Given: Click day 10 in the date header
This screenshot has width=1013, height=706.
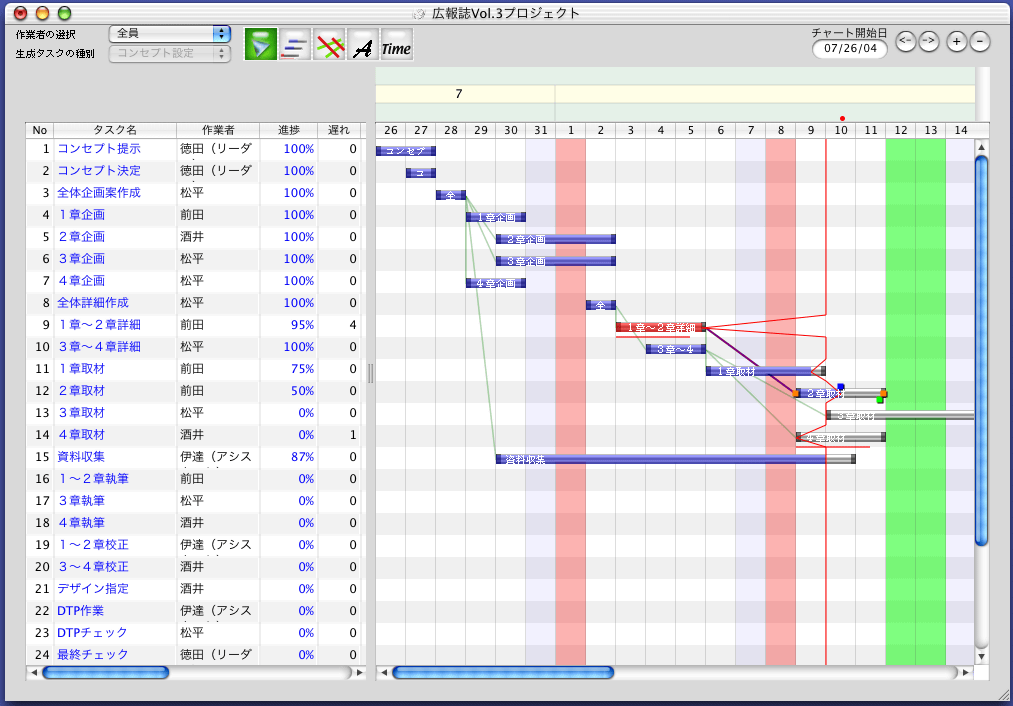Looking at the screenshot, I should (841, 130).
